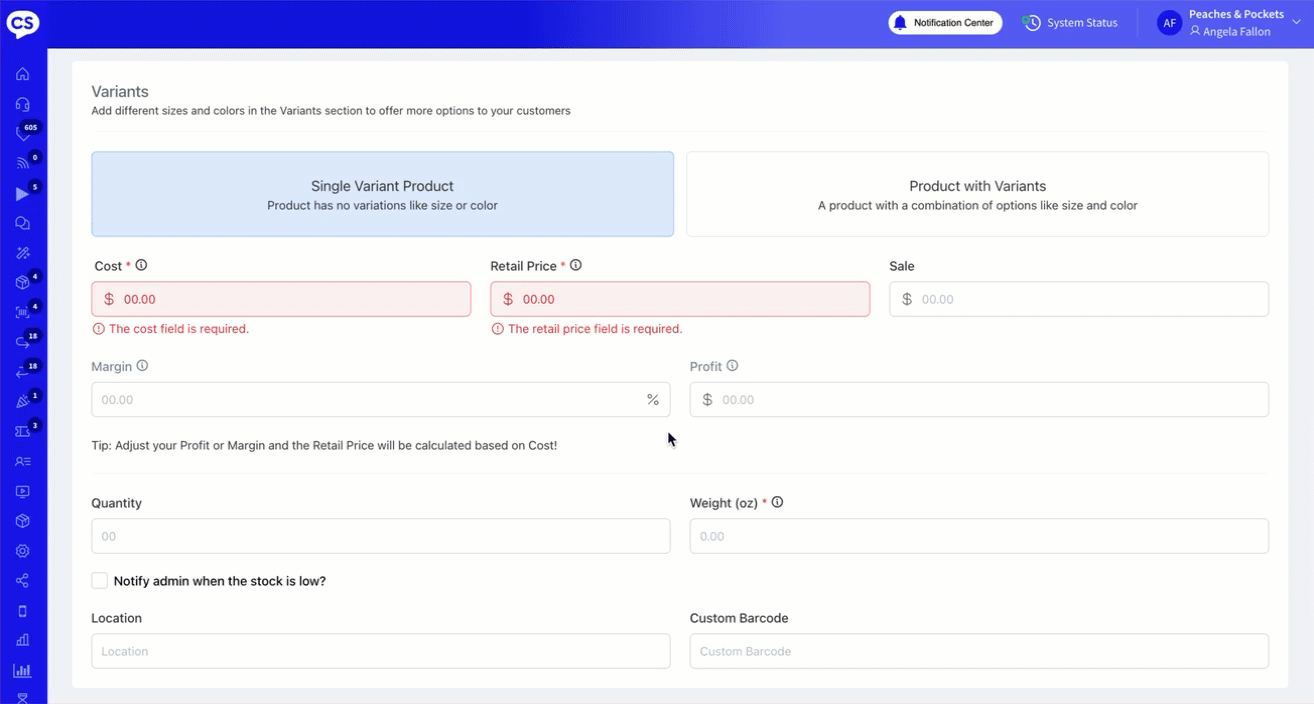The height and width of the screenshot is (704, 1314).
Task: Open the plain package icon in sidebar
Action: [23, 521]
